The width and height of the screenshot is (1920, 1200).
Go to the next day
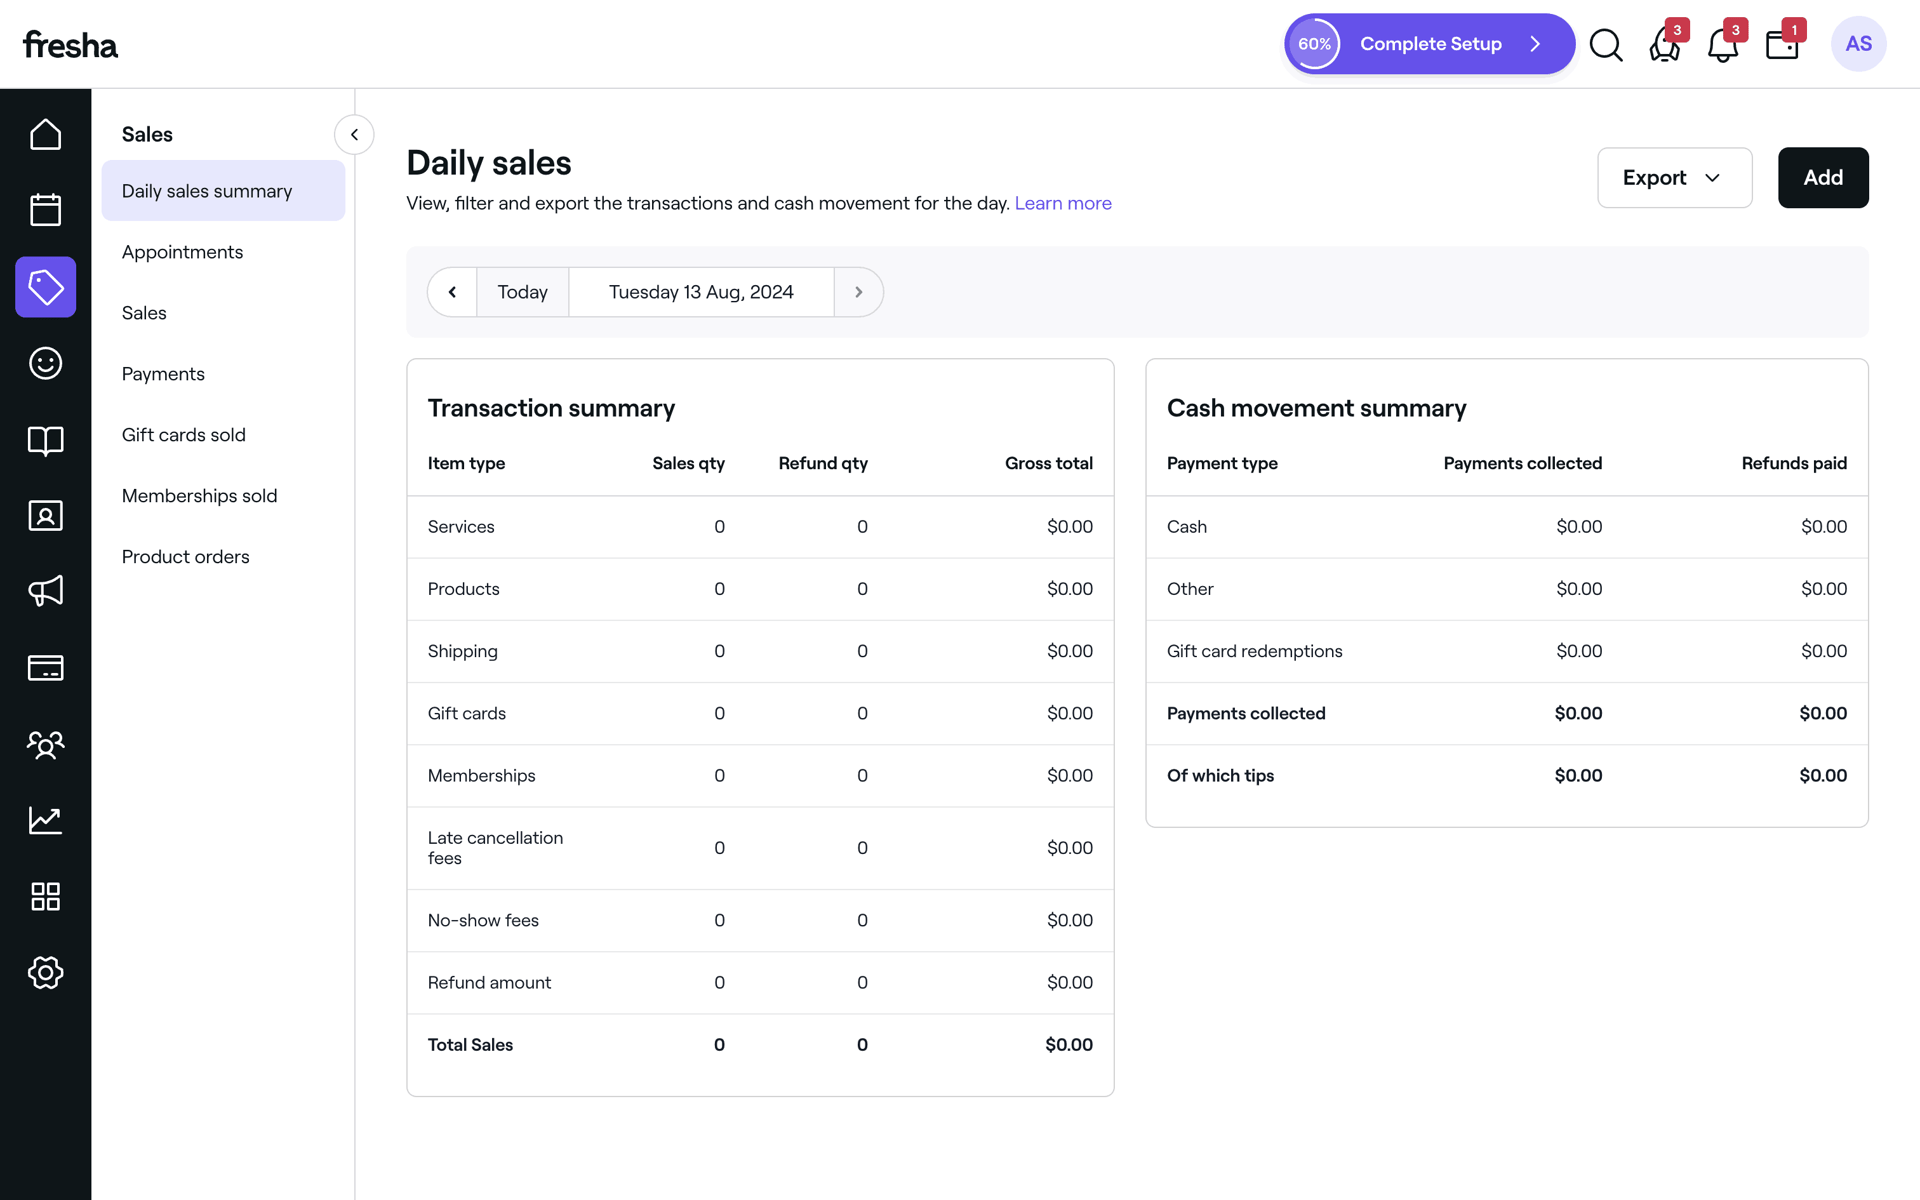858,292
